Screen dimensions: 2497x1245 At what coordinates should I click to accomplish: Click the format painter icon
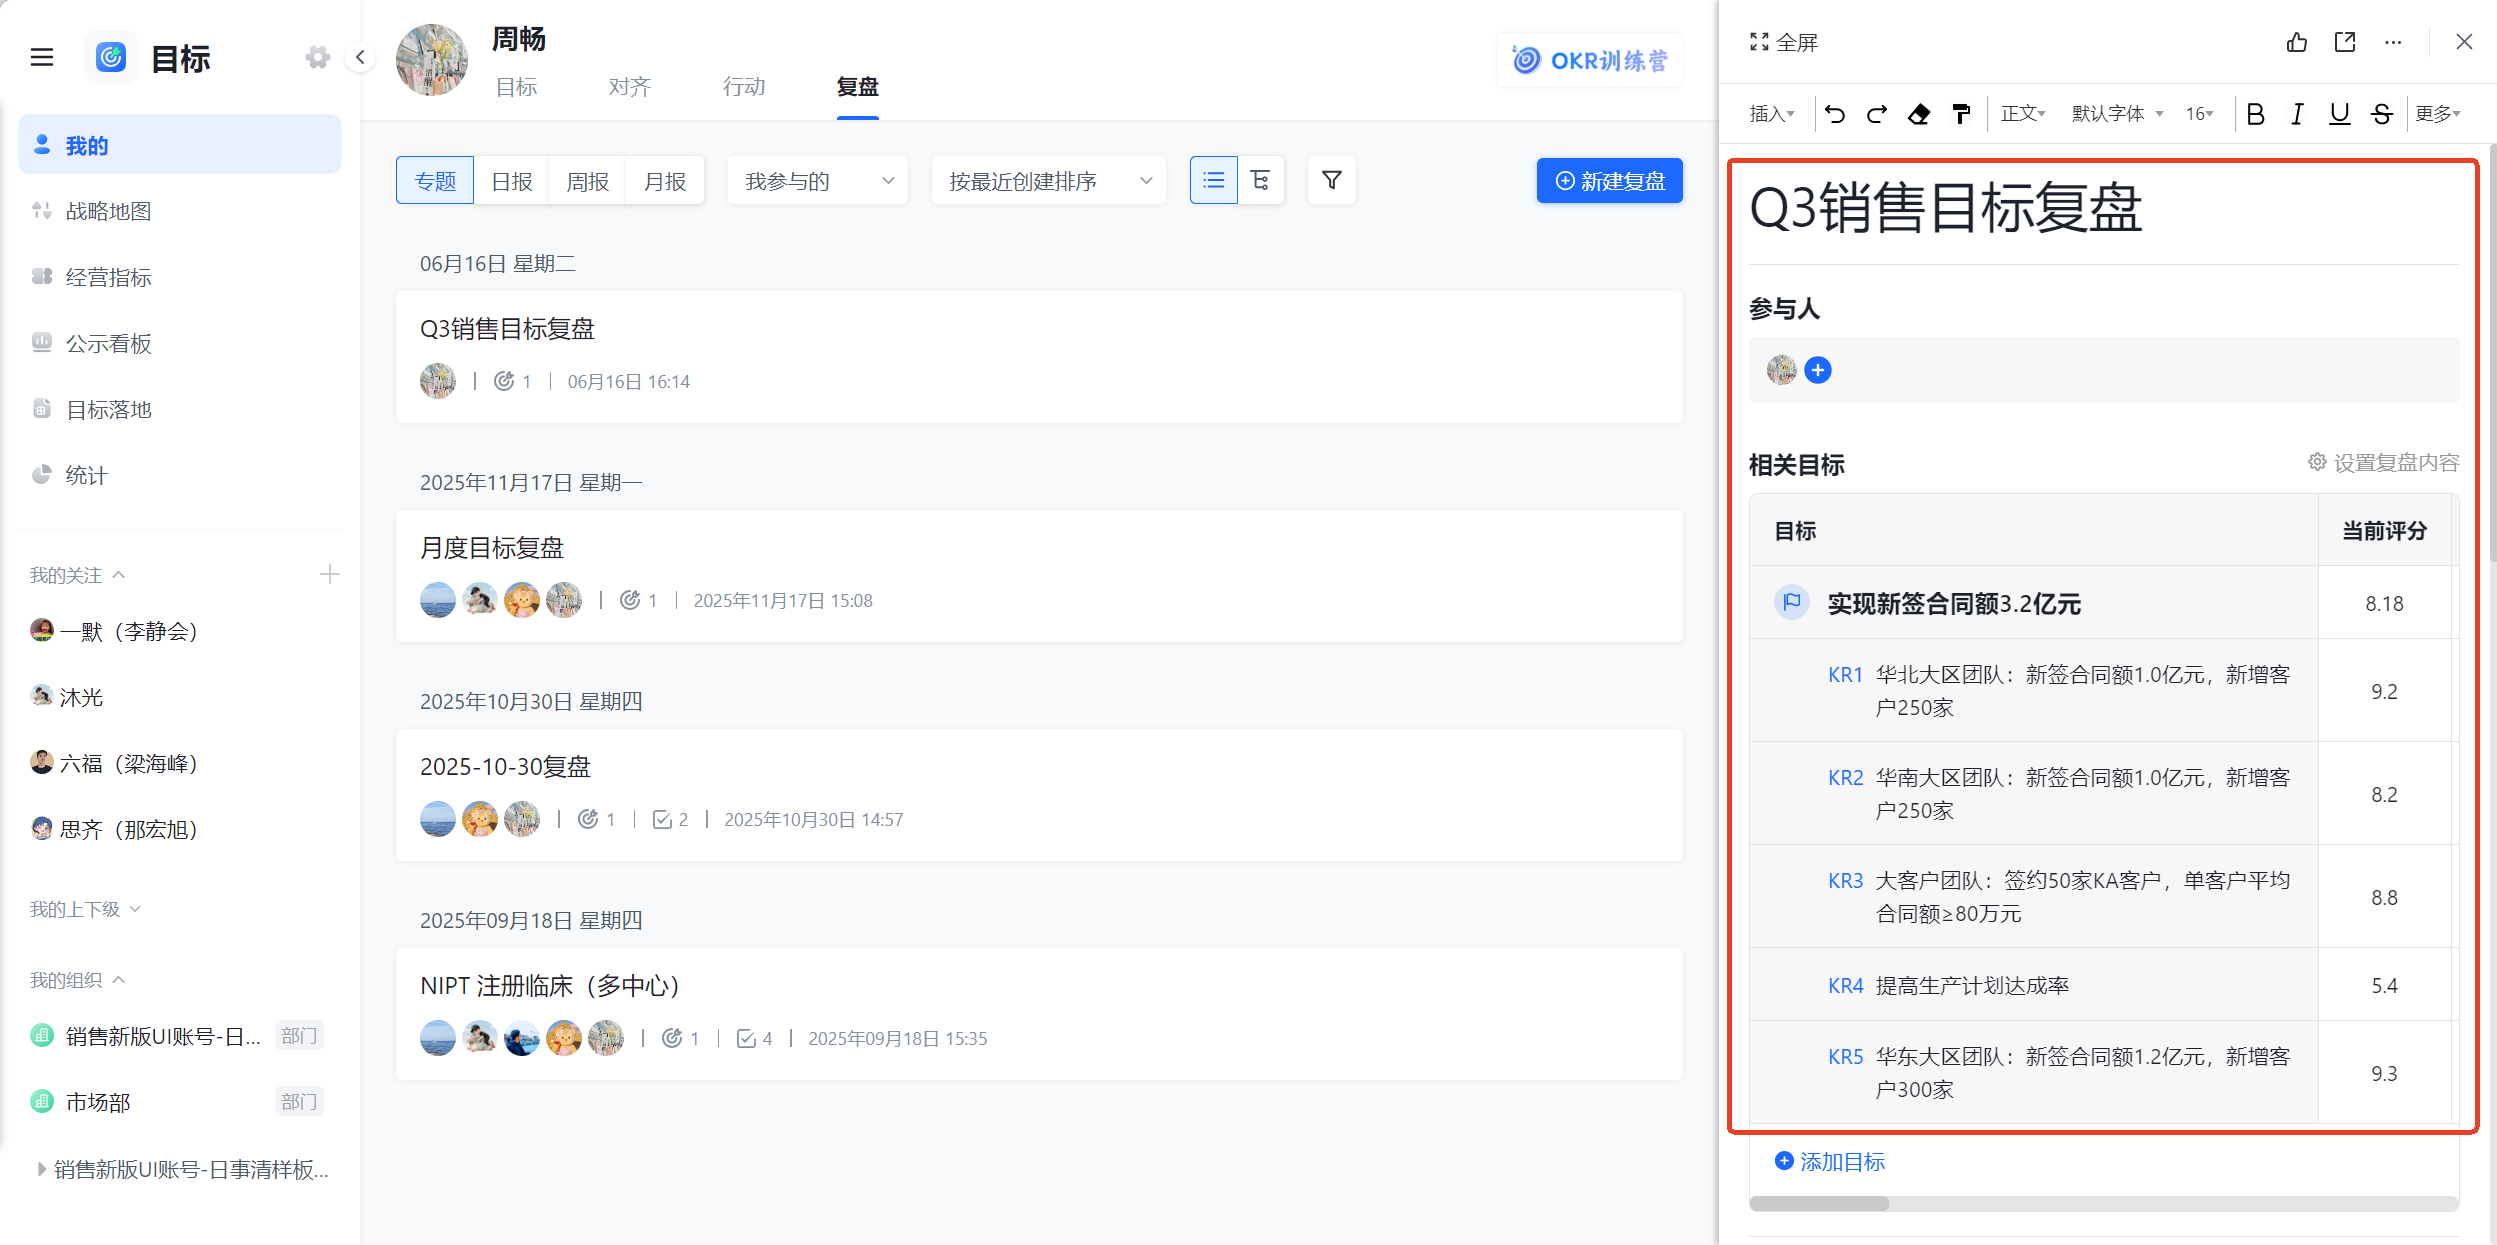(x=1961, y=114)
